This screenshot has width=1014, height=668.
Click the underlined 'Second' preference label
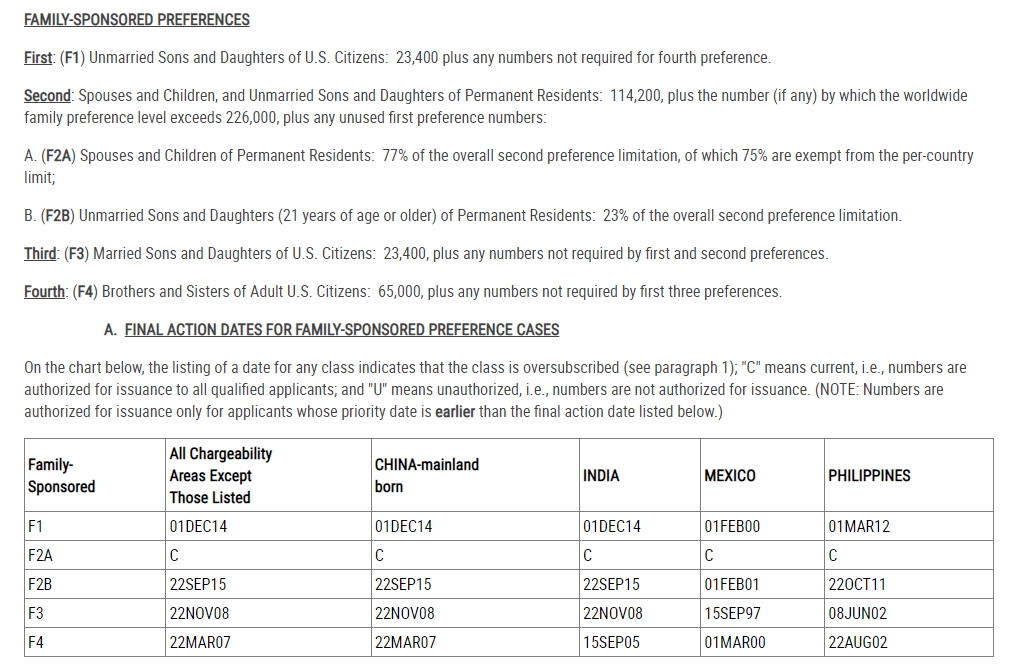47,96
